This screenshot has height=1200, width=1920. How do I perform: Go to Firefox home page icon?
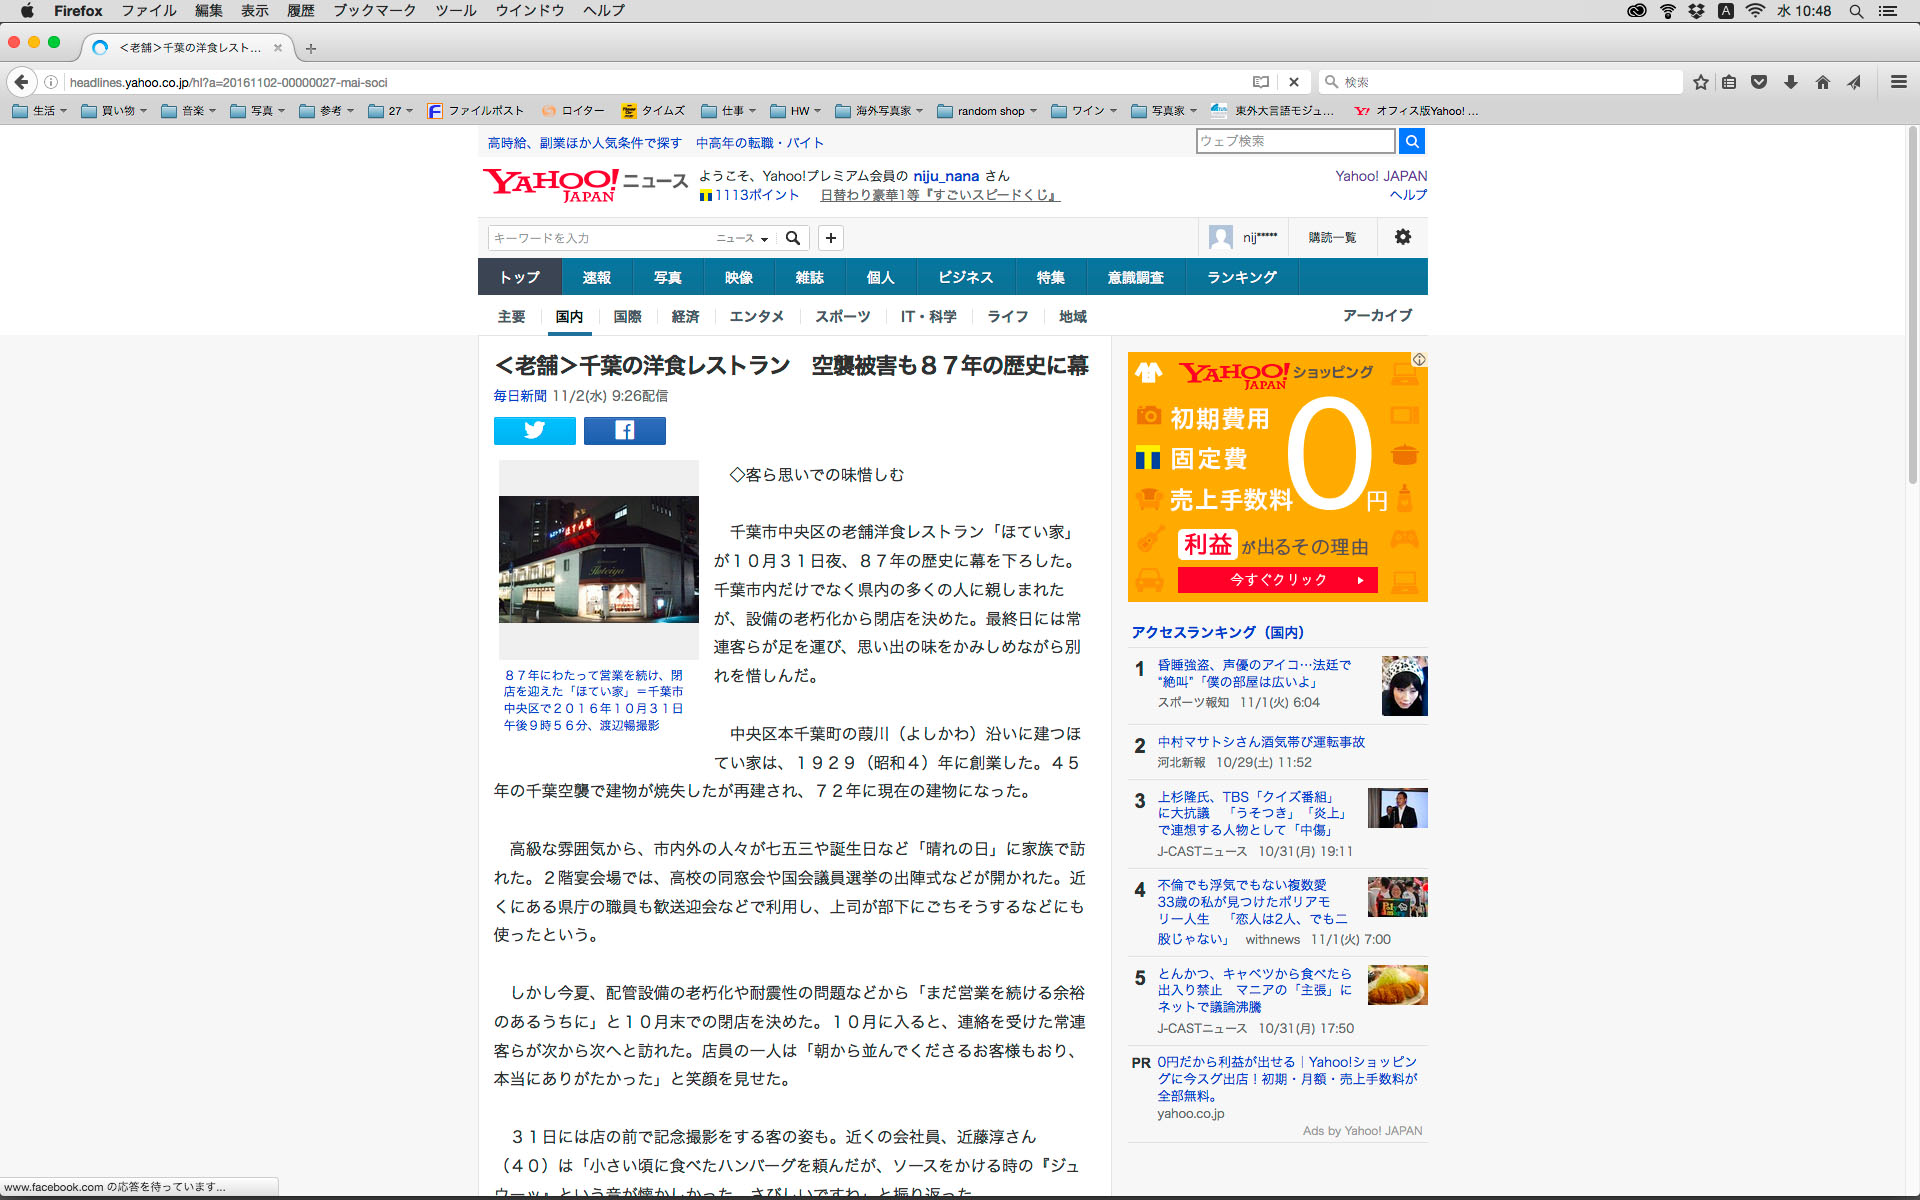[x=1822, y=82]
